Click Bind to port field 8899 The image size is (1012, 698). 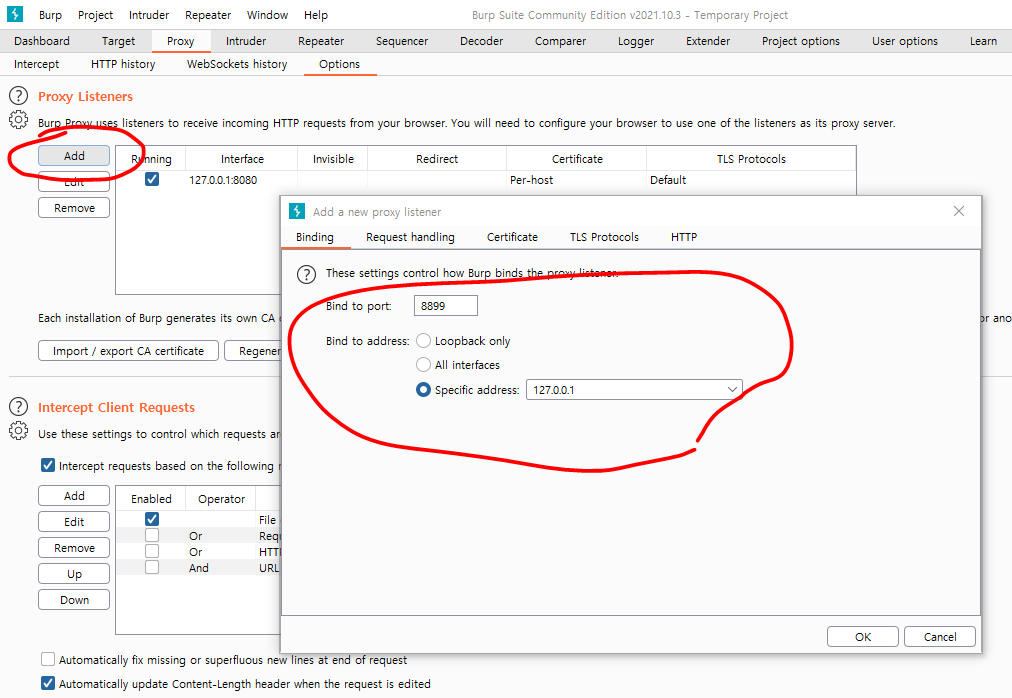coord(445,305)
